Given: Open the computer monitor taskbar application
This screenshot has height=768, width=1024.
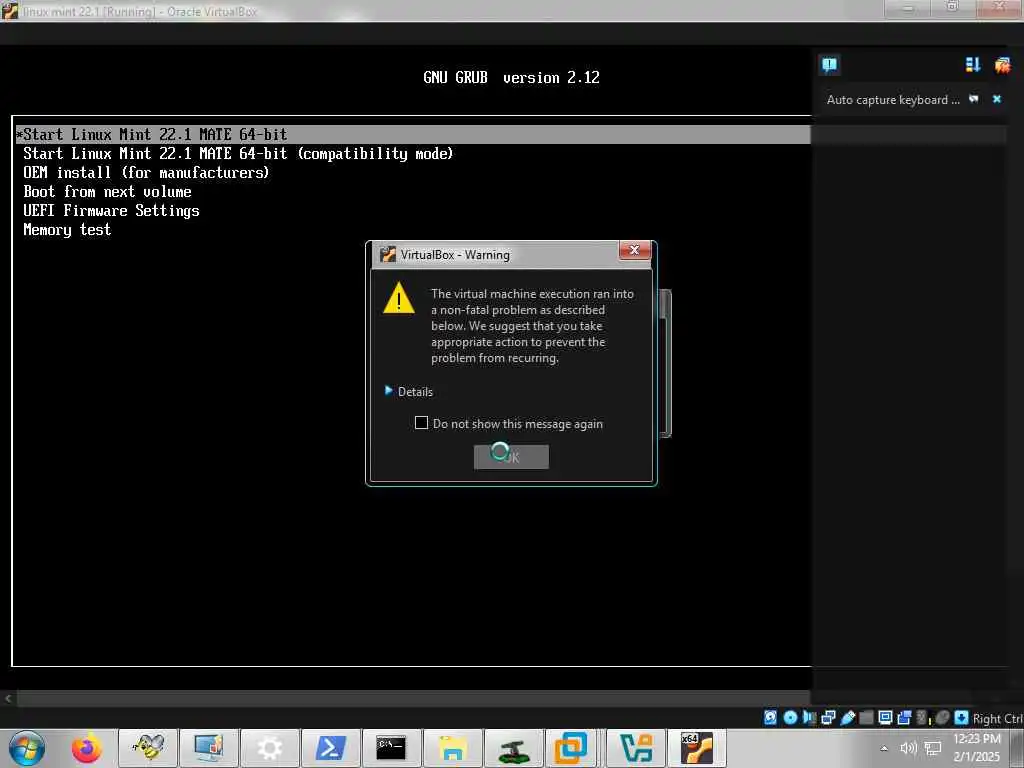Looking at the screenshot, I should coord(209,748).
